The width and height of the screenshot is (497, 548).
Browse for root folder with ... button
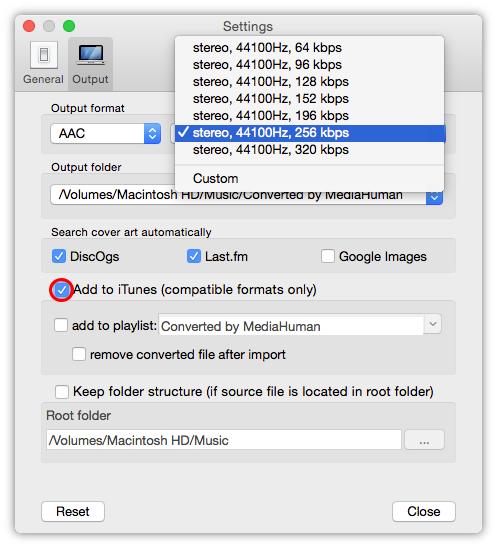coord(424,440)
